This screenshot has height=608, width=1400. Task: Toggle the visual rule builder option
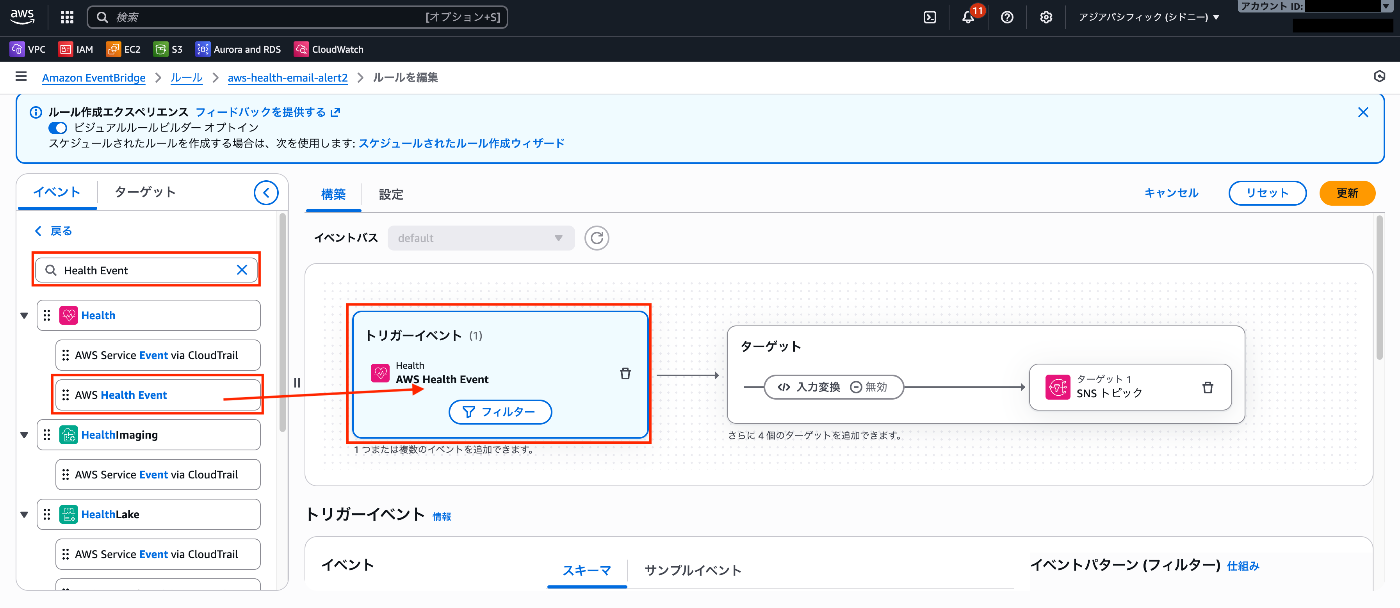tap(58, 128)
